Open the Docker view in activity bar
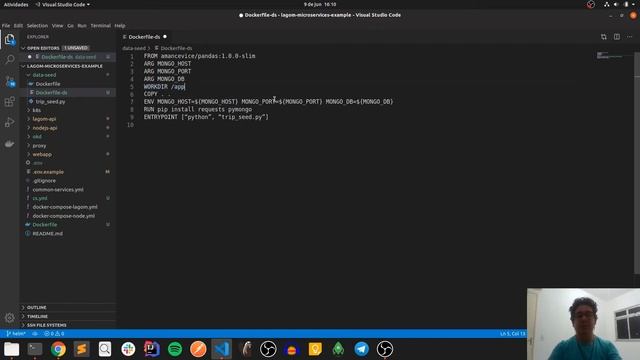The image size is (640, 360). point(9,144)
